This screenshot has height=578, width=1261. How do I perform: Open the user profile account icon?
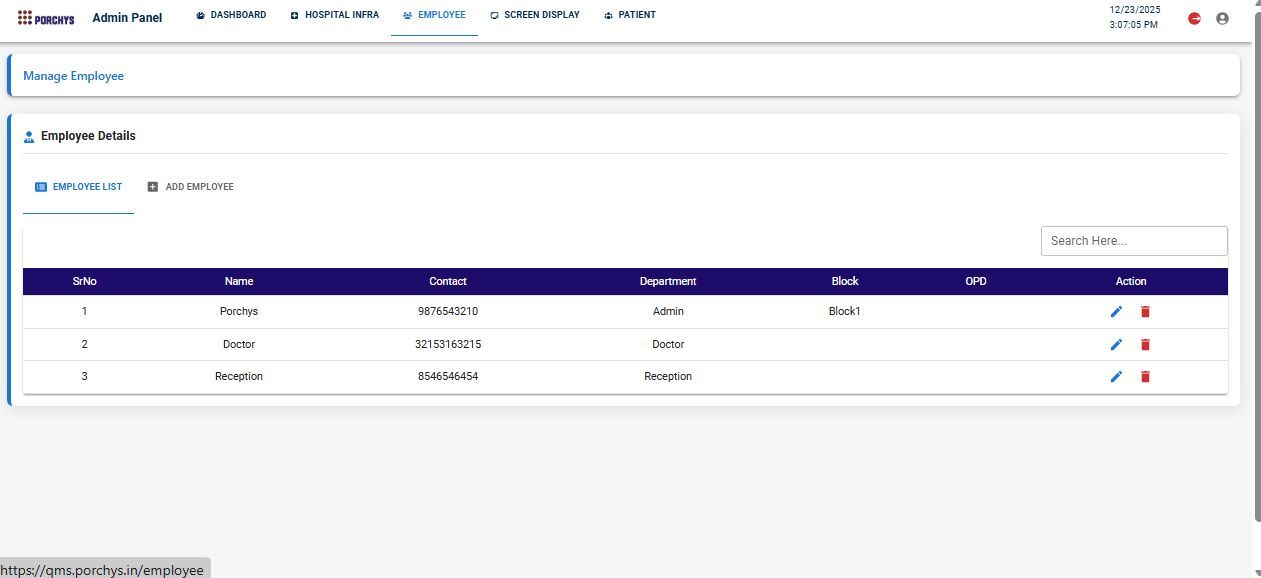coord(1222,18)
